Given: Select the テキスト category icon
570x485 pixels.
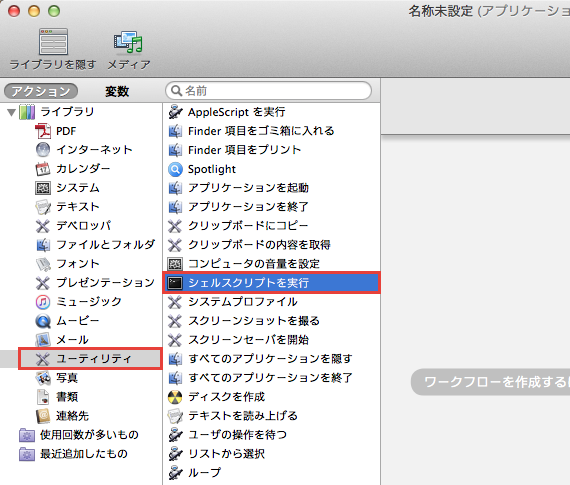Looking at the screenshot, I should [43, 207].
